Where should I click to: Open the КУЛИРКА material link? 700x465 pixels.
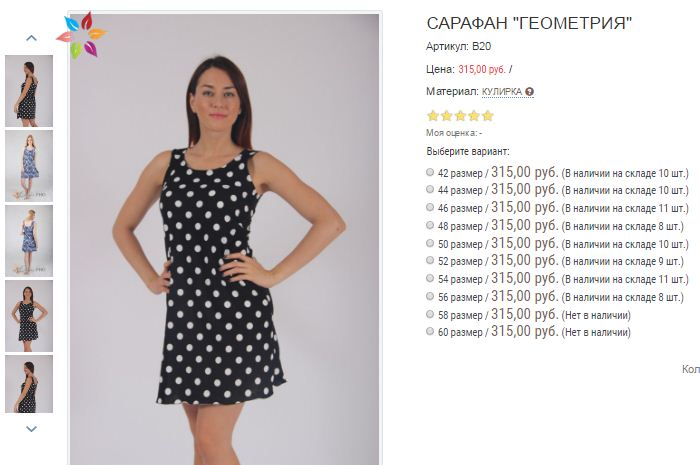pyautogui.click(x=501, y=92)
